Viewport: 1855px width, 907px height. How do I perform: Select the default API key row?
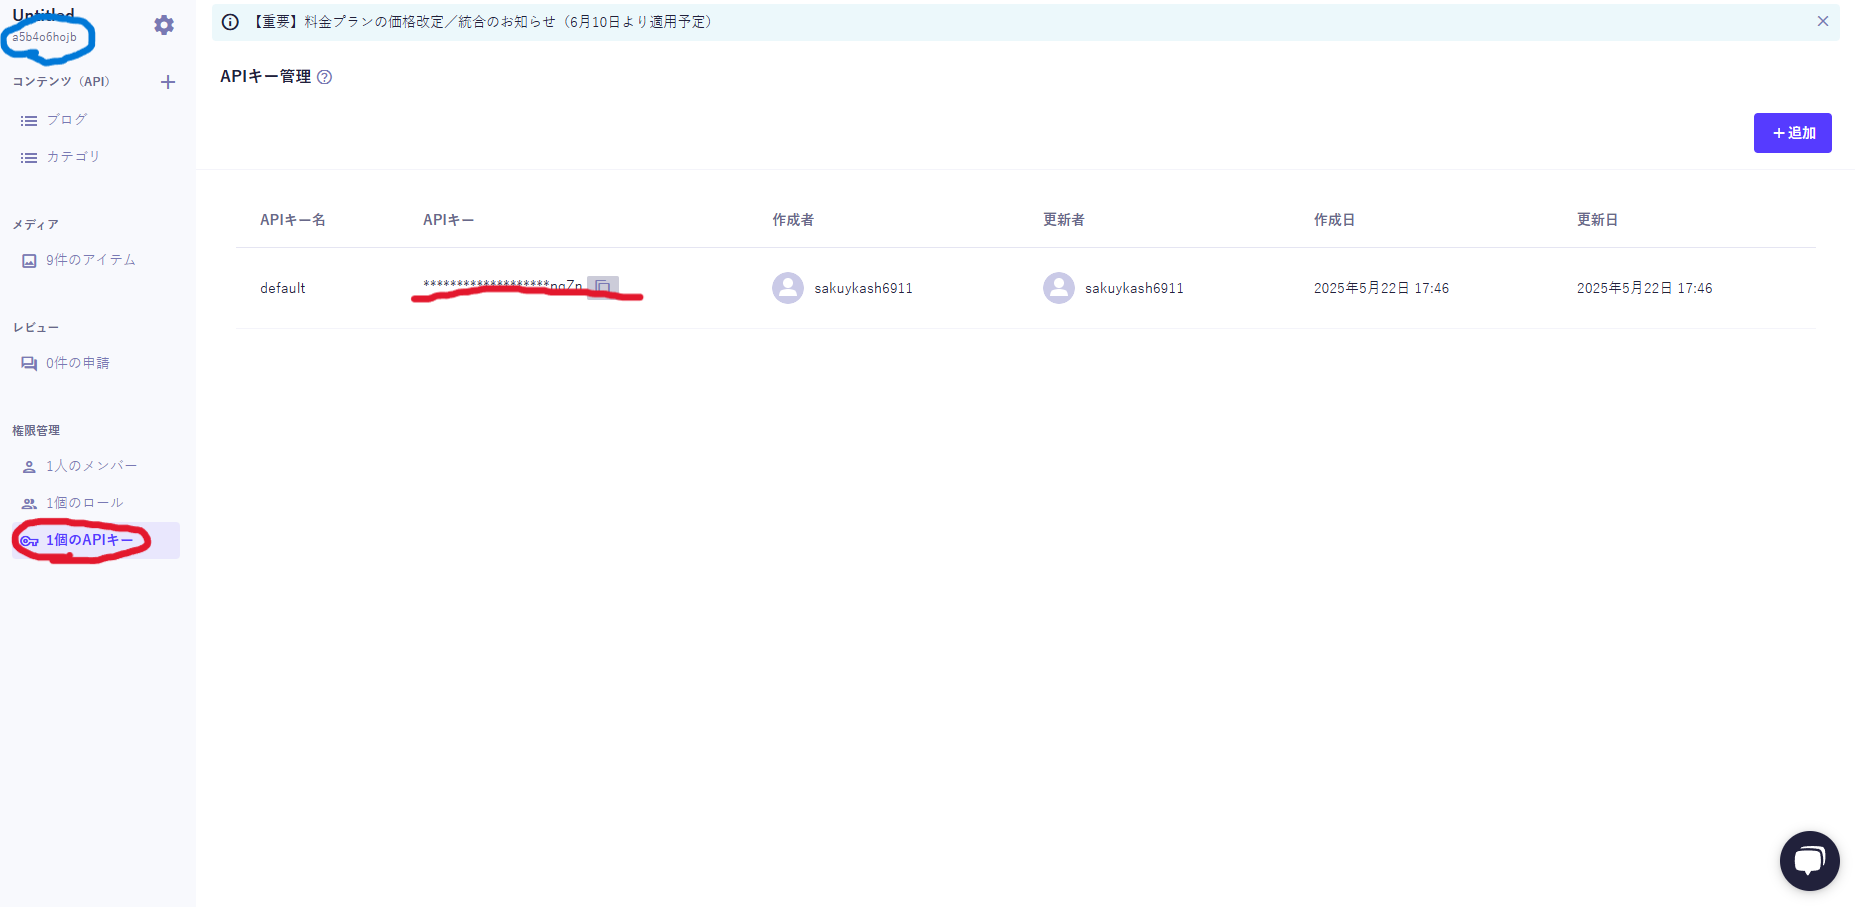click(283, 287)
